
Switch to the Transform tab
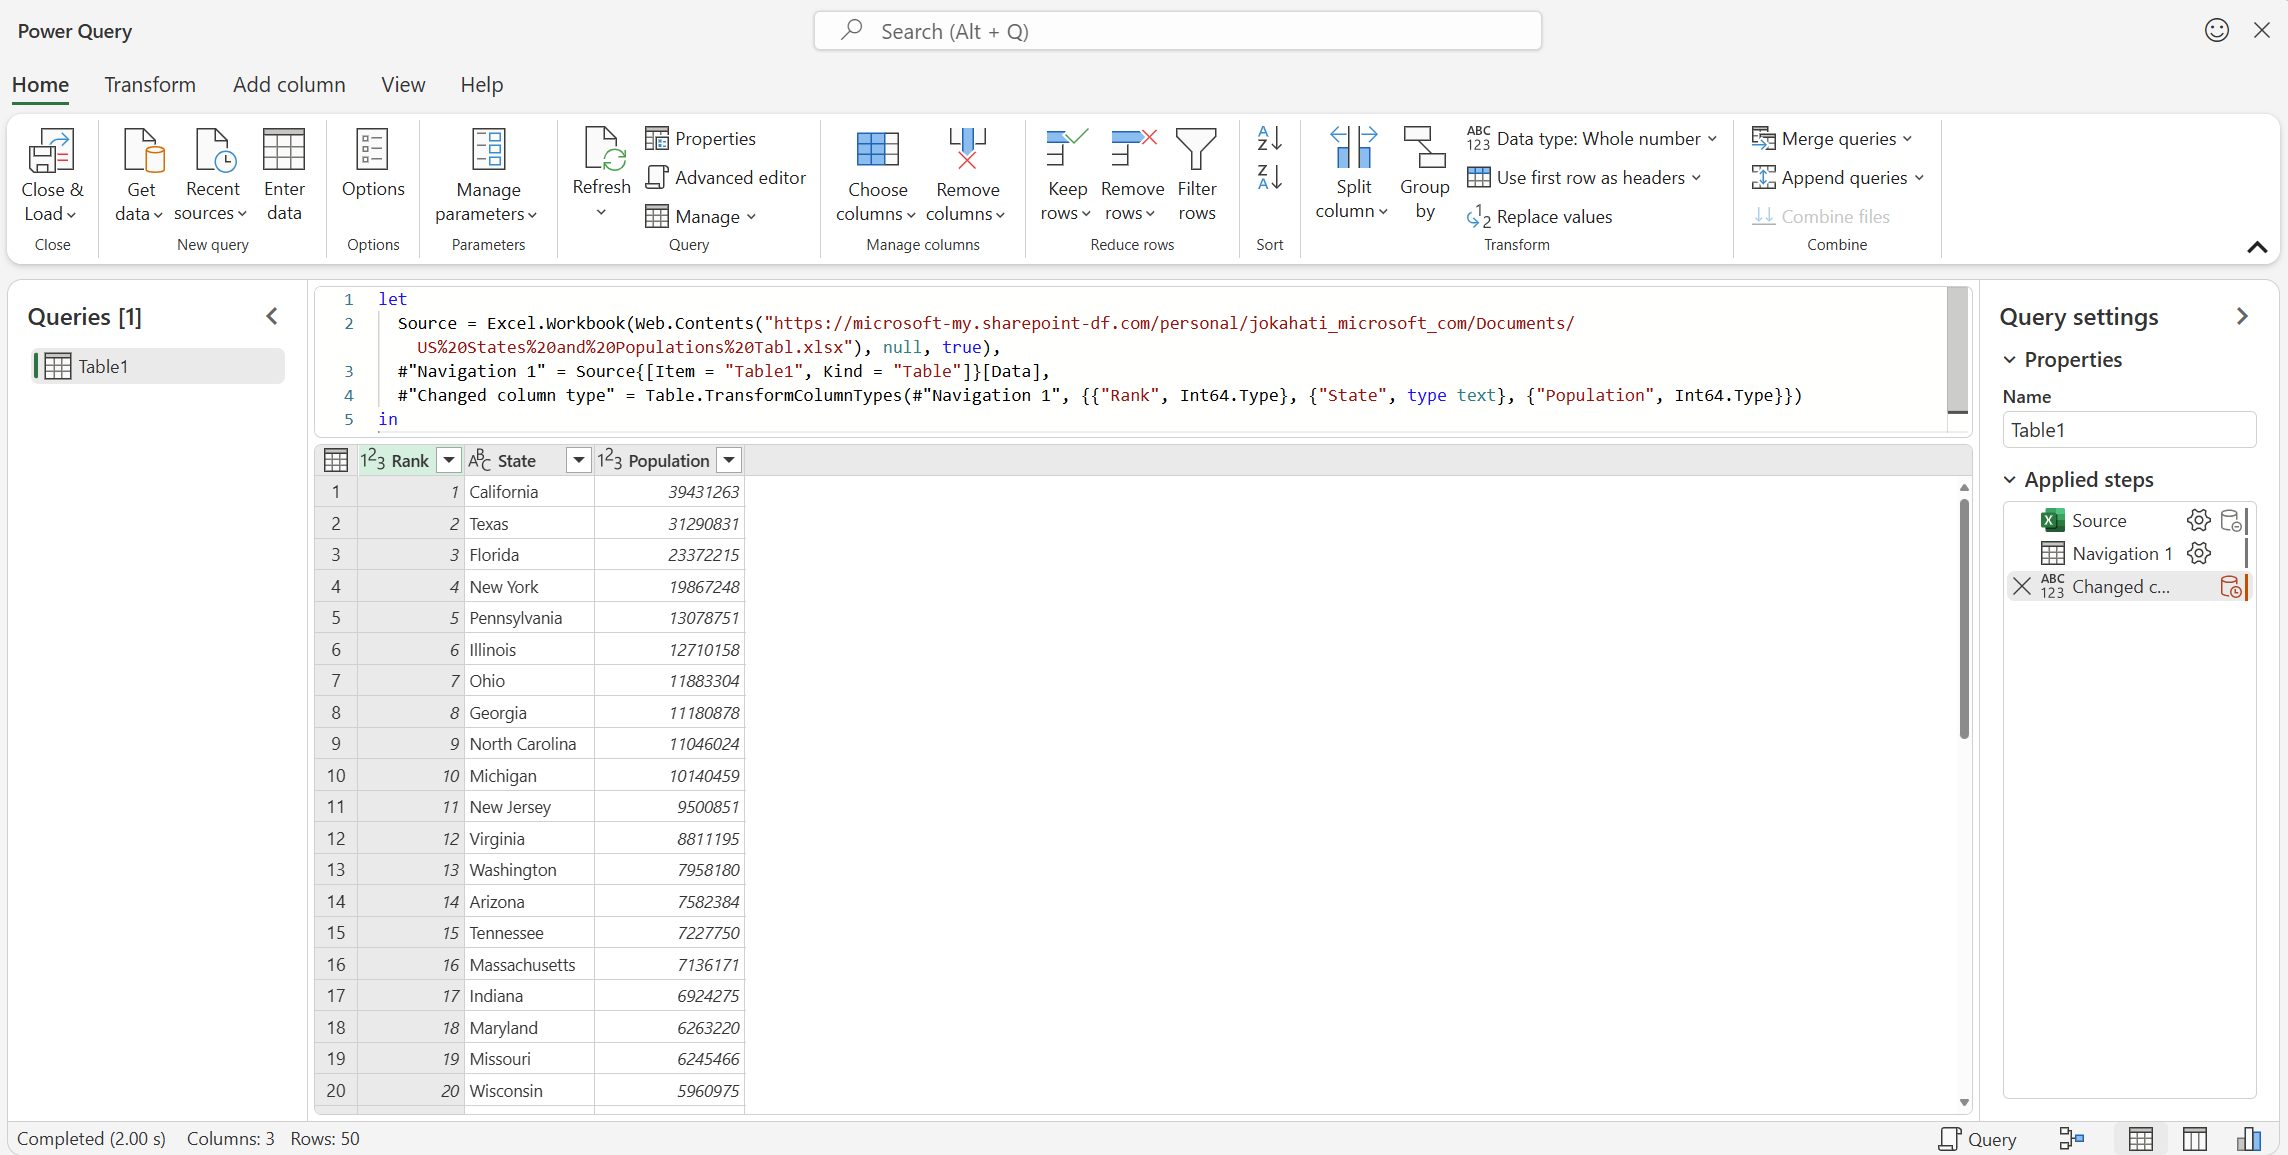[x=150, y=85]
